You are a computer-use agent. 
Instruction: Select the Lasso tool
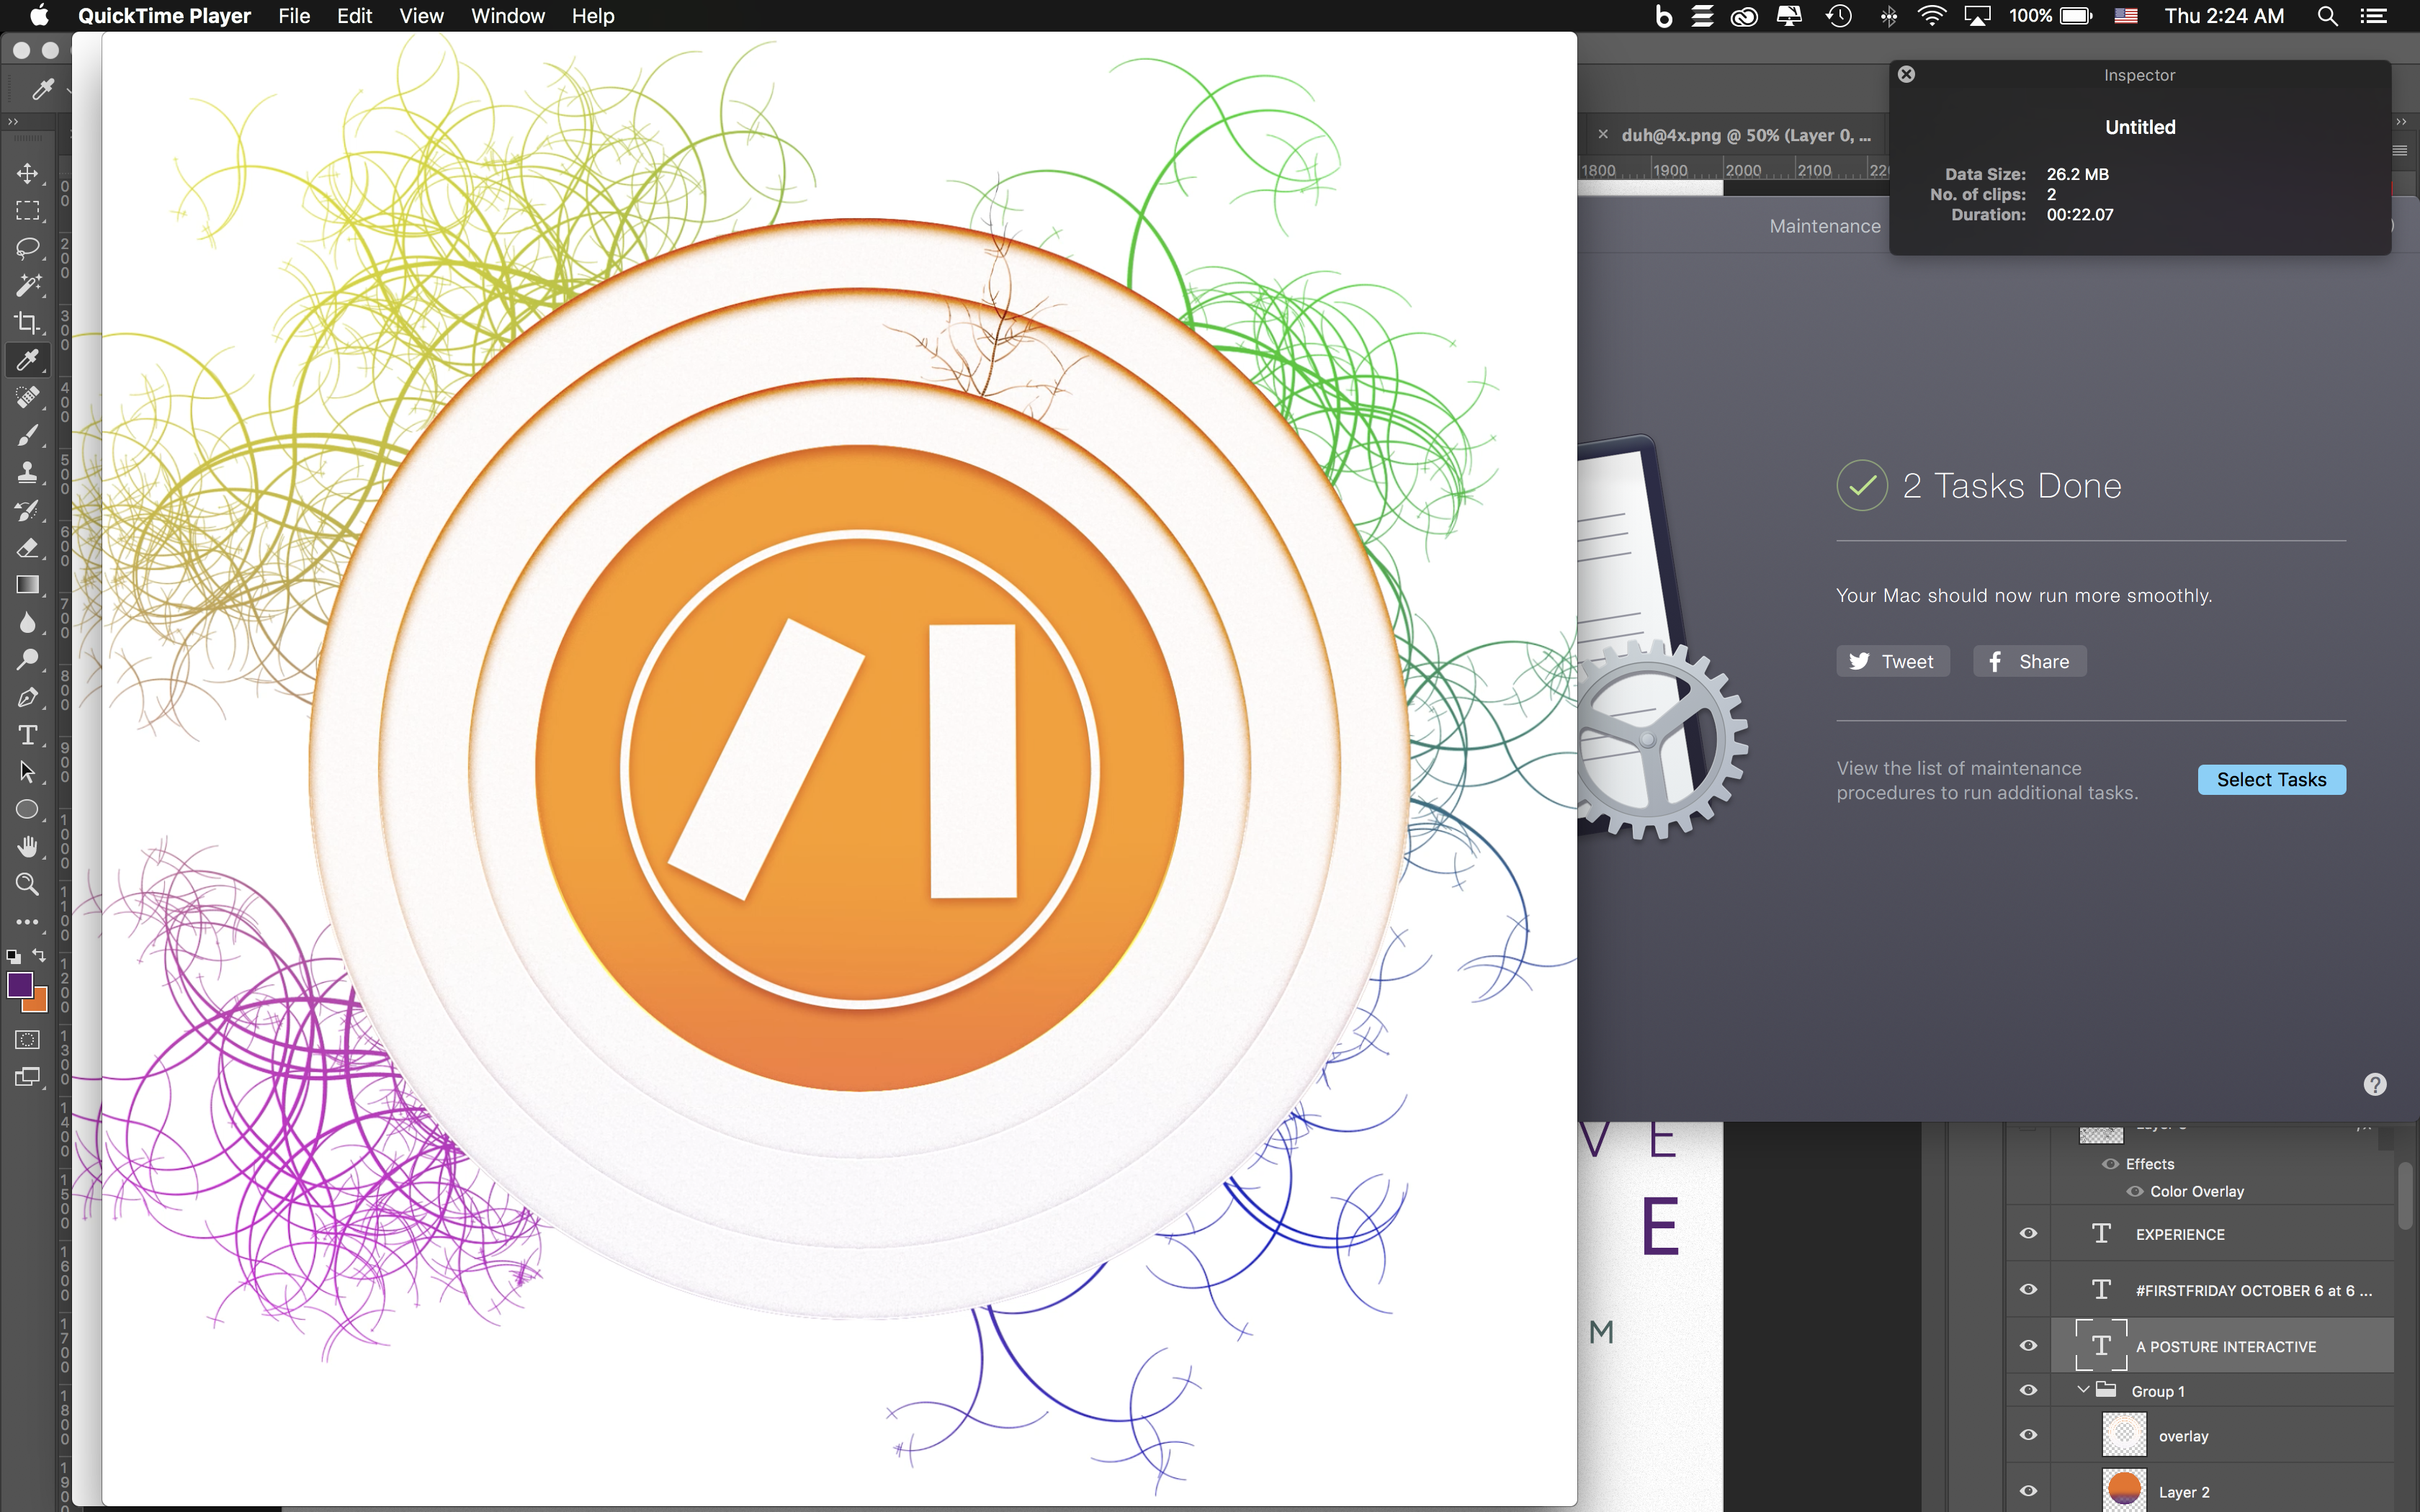(27, 247)
